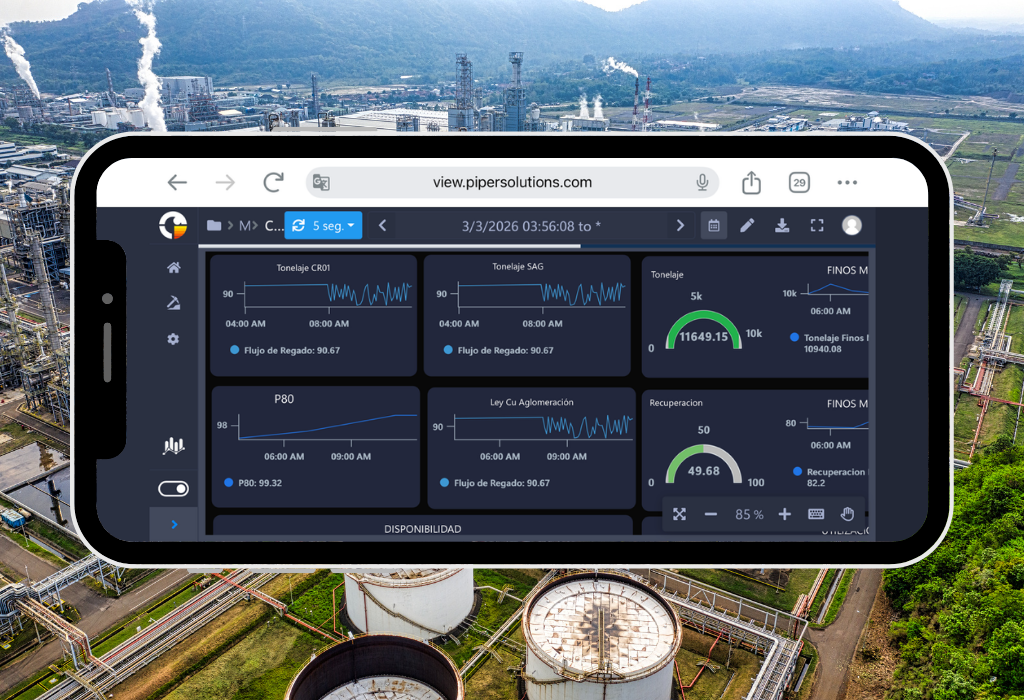Toggle the sidebar switch

(x=173, y=489)
